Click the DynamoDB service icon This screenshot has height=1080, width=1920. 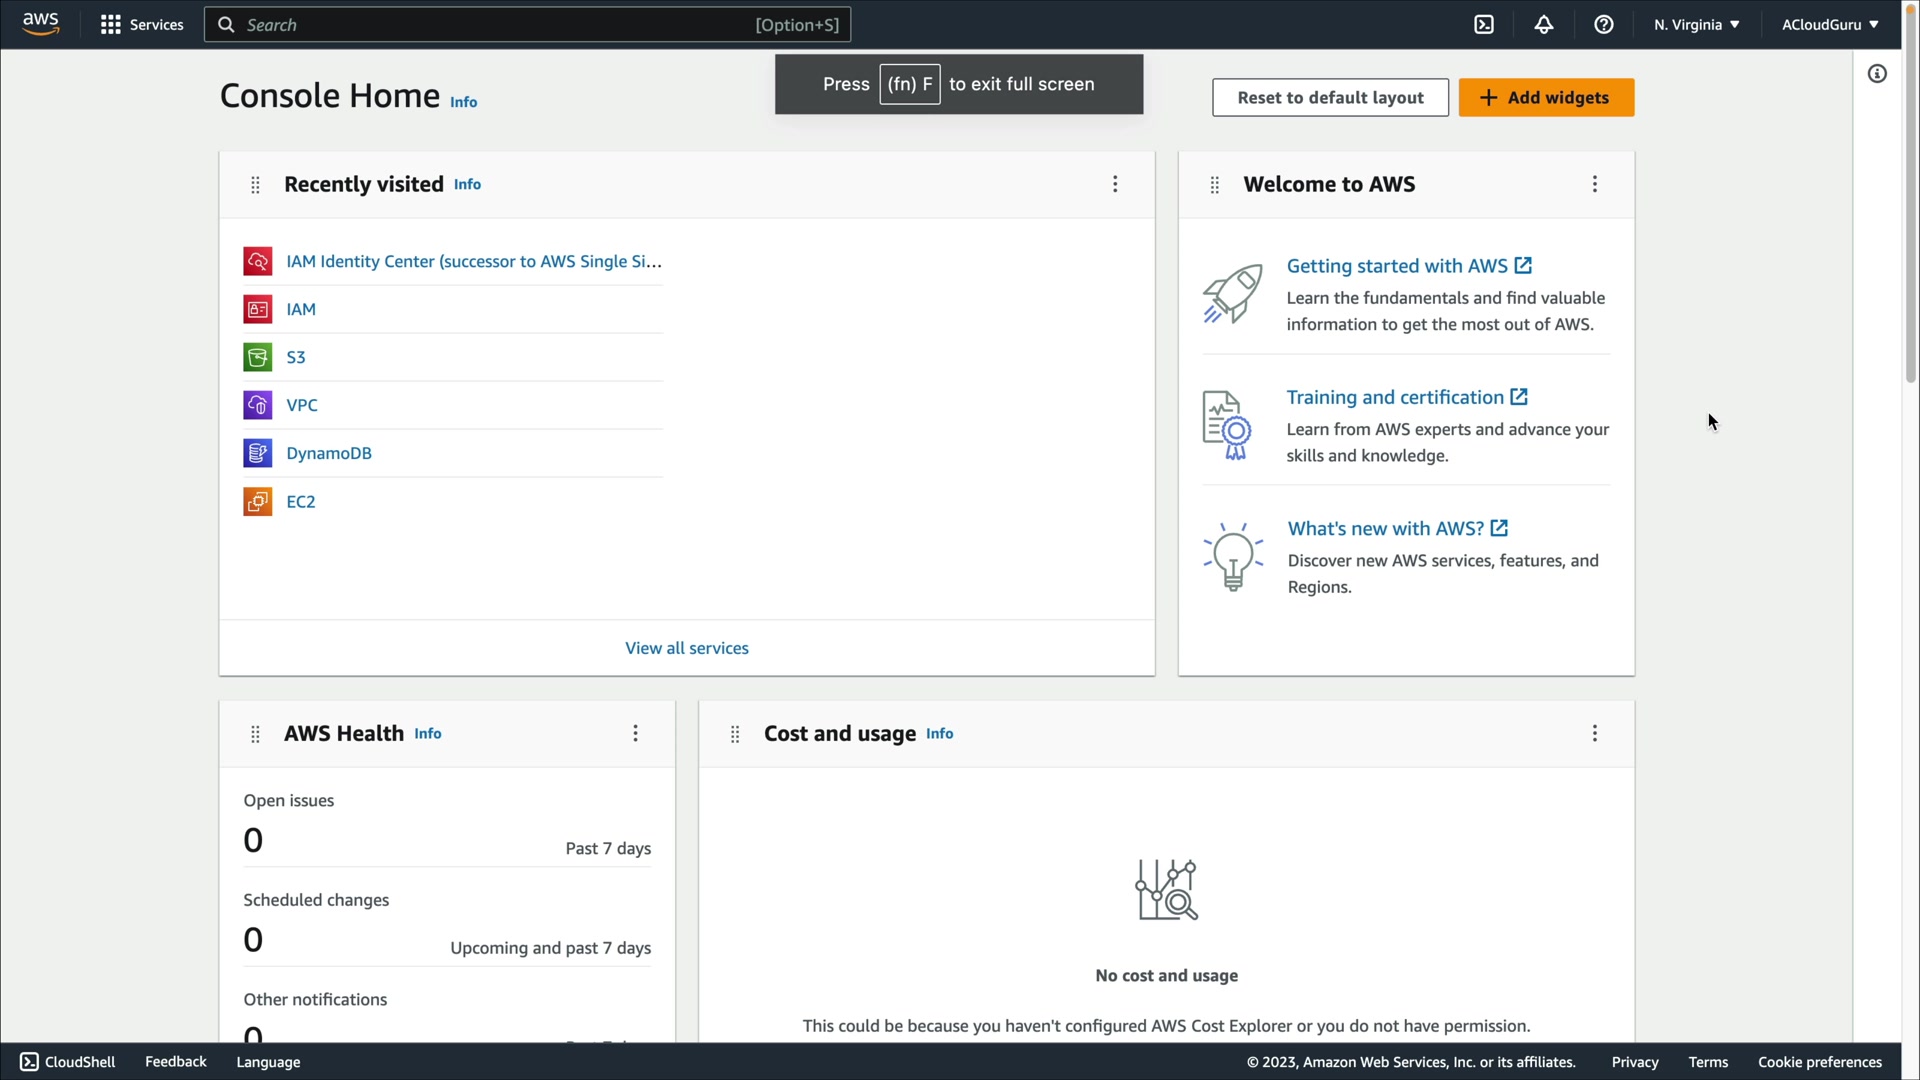tap(257, 453)
